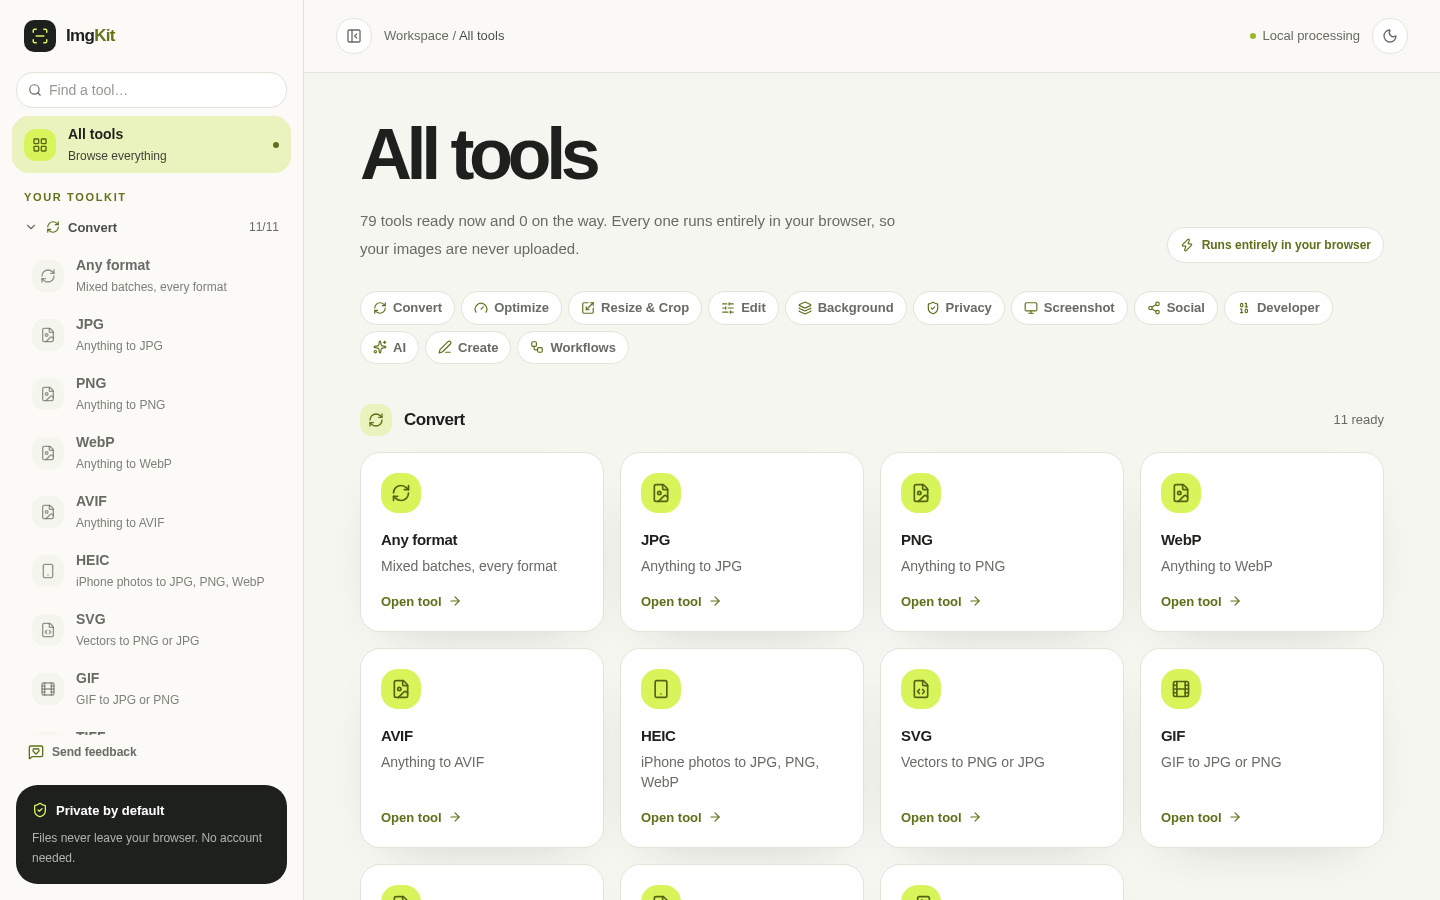1440x900 pixels.
Task: Click WebP sidebar item icon
Action: [x=48, y=453]
